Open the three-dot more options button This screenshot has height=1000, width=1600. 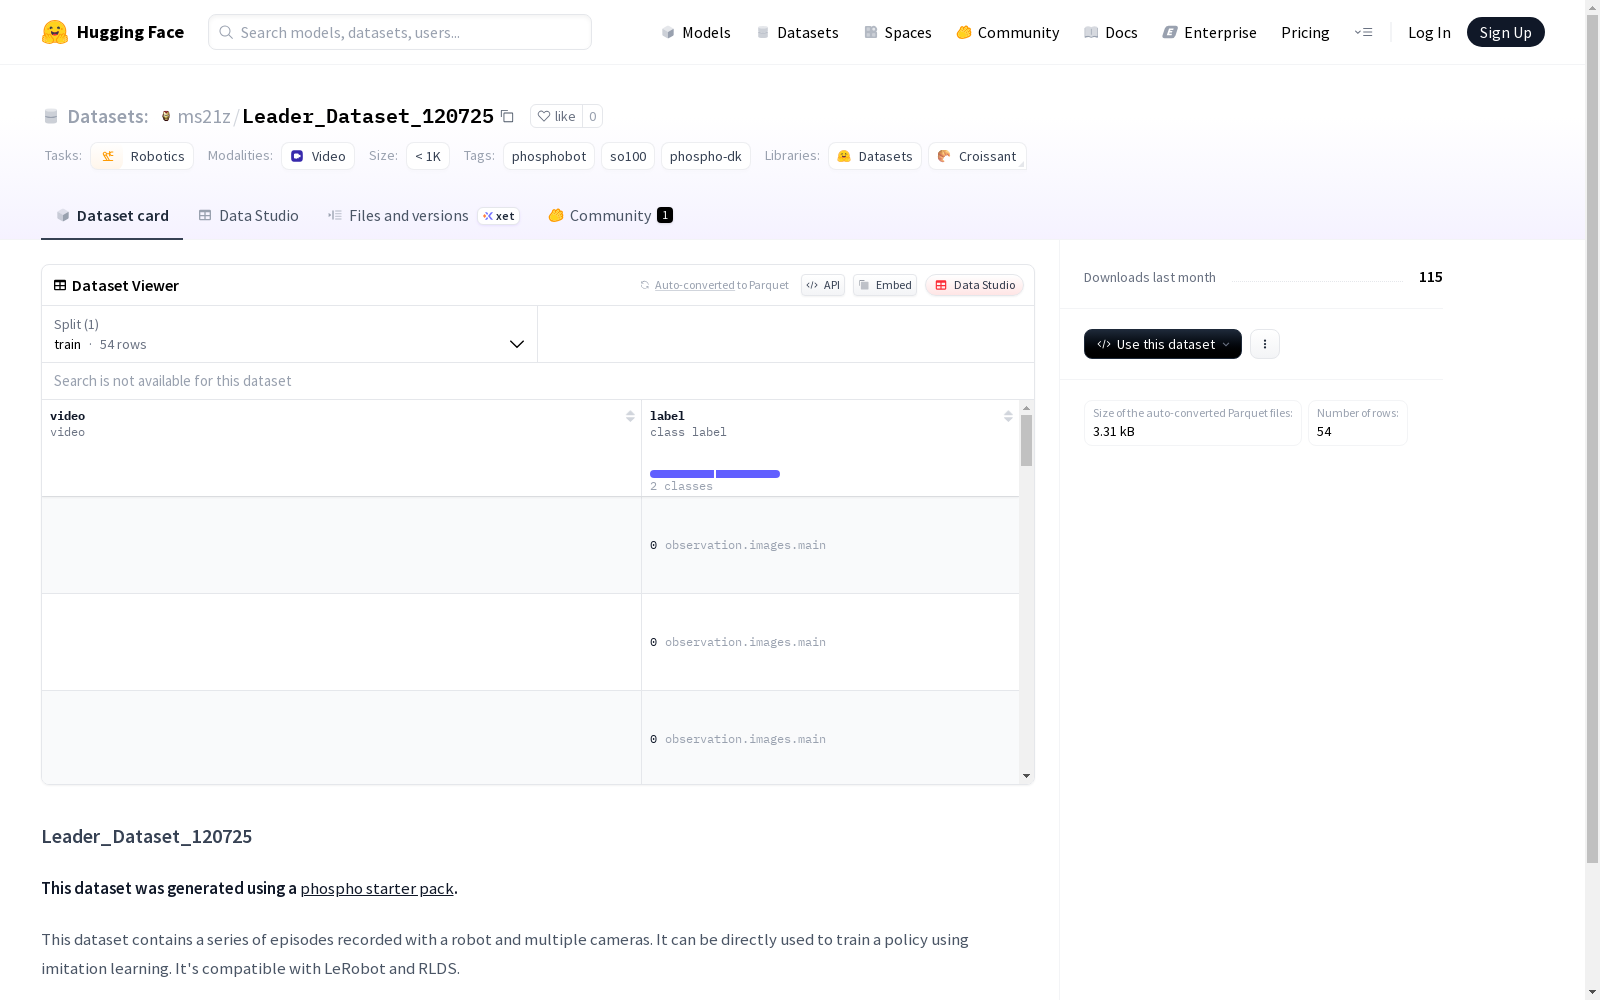click(x=1265, y=344)
